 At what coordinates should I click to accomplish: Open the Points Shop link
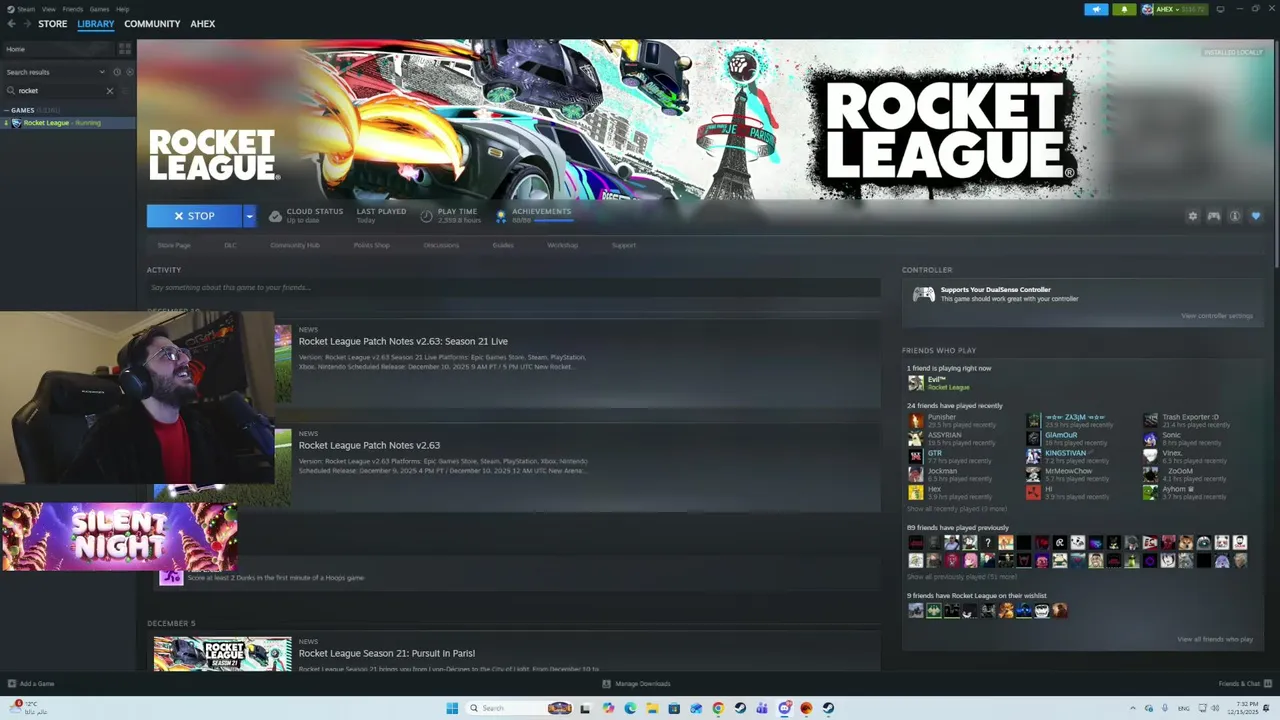[x=371, y=245]
